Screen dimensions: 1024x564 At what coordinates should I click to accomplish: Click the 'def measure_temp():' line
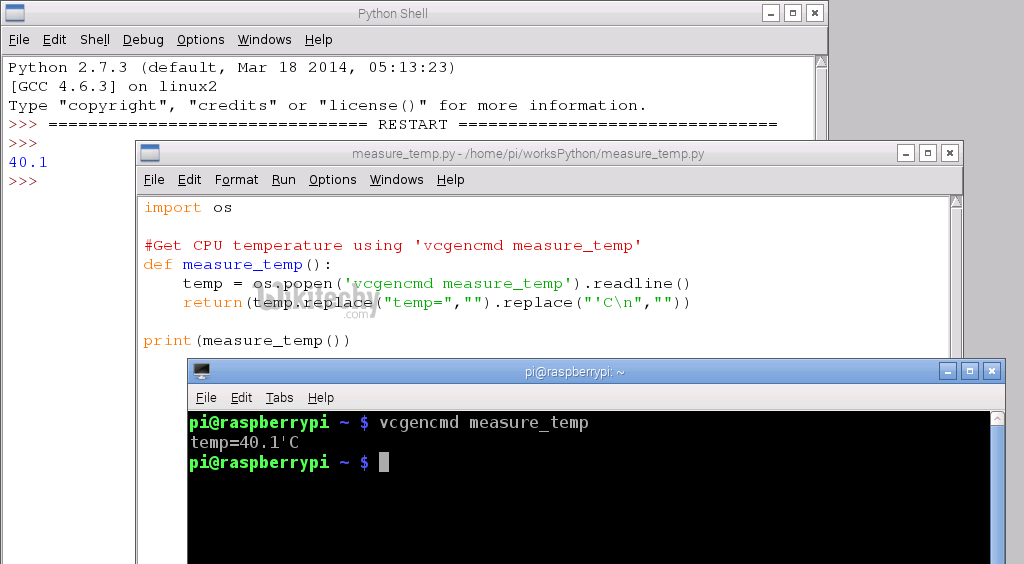click(238, 265)
